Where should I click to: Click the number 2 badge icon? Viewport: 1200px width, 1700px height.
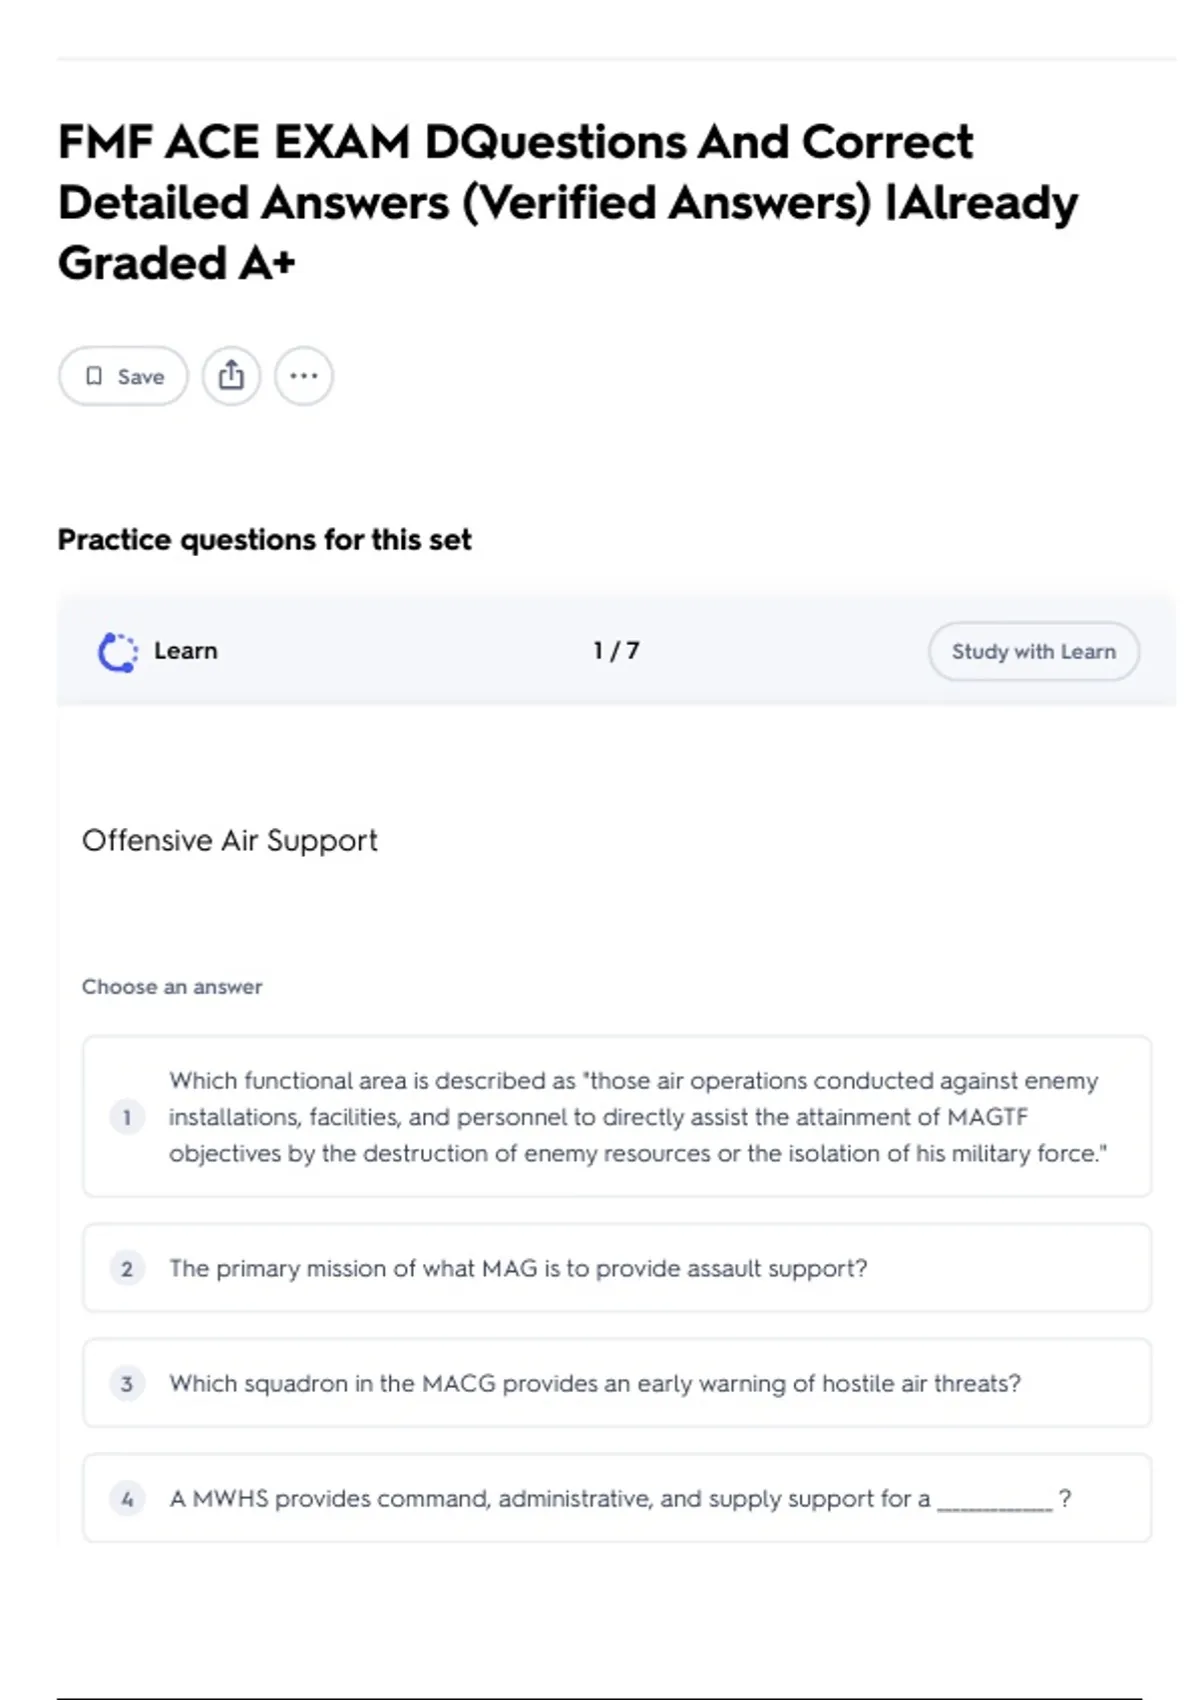tap(127, 1269)
